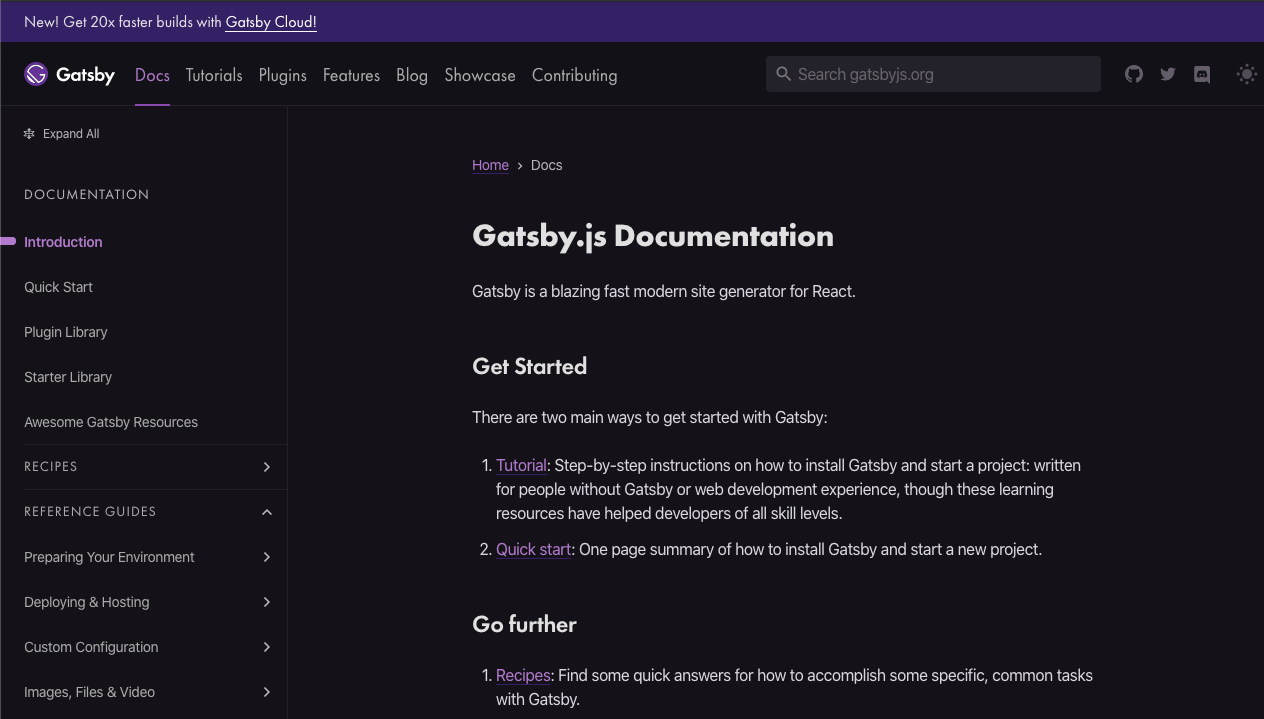Screen dimensions: 1264x719
Task: Focus the Search gatsbyjs.org field
Action: tap(933, 74)
